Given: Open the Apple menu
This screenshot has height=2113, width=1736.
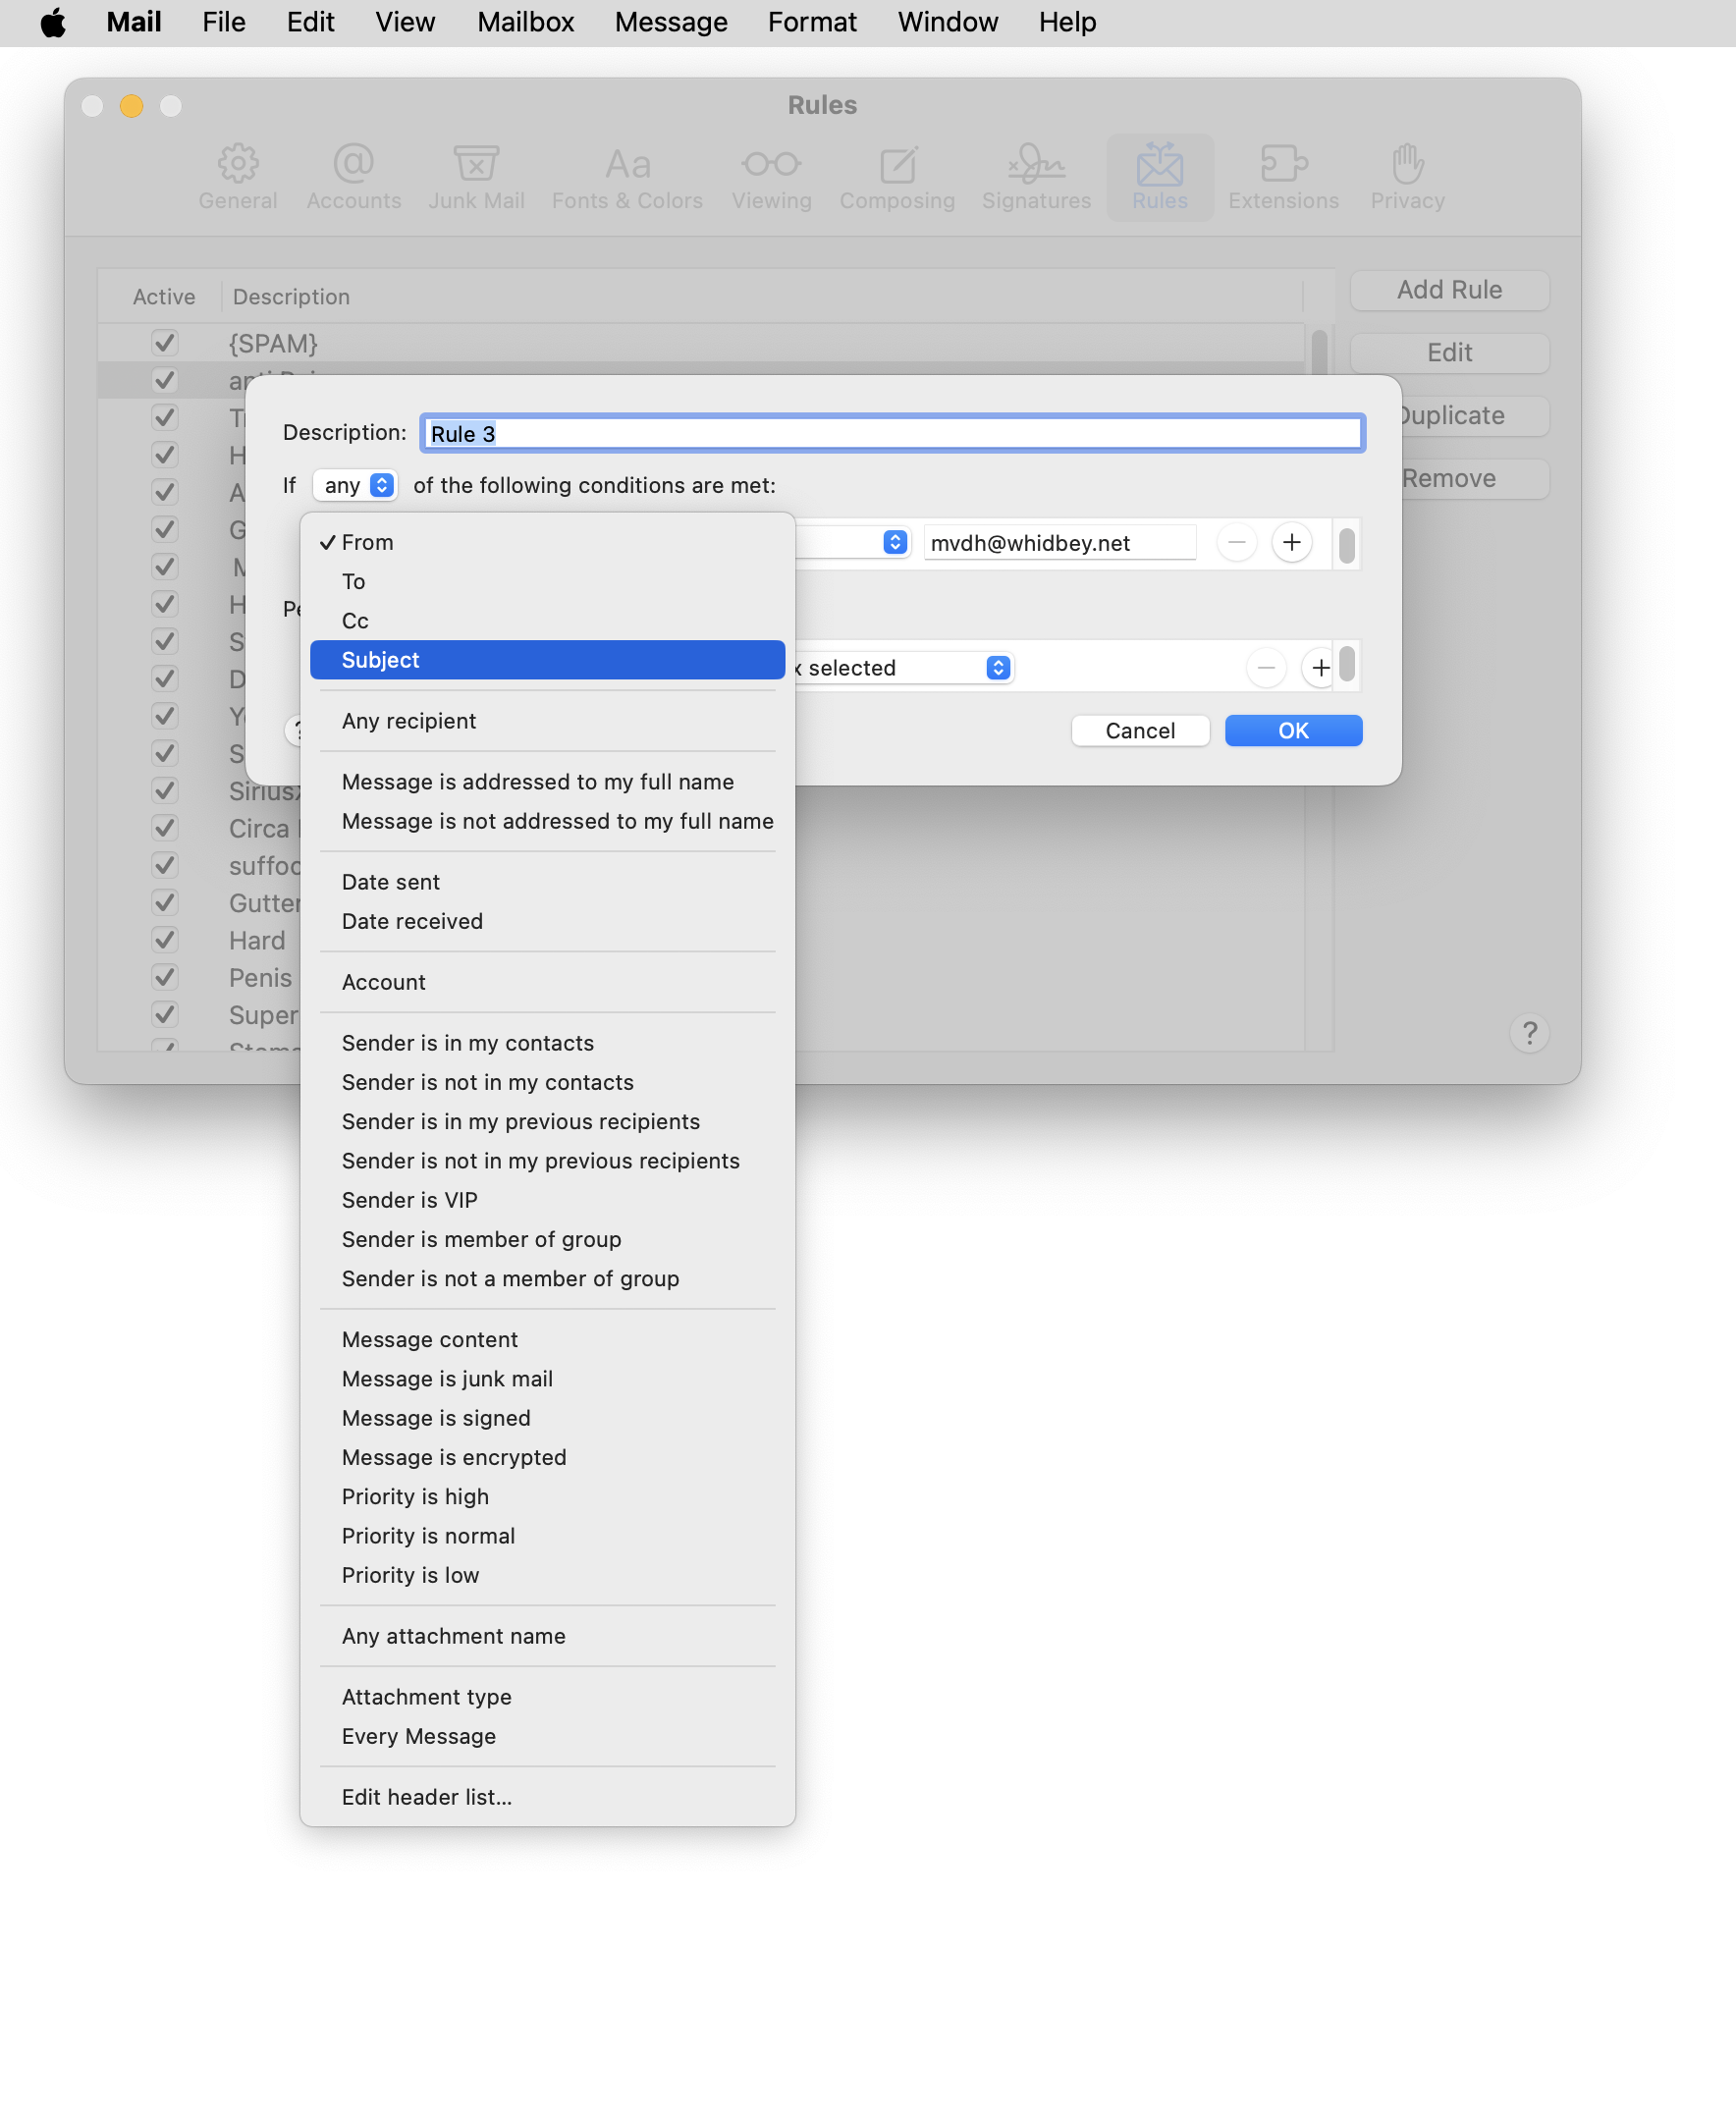Looking at the screenshot, I should pos(53,22).
